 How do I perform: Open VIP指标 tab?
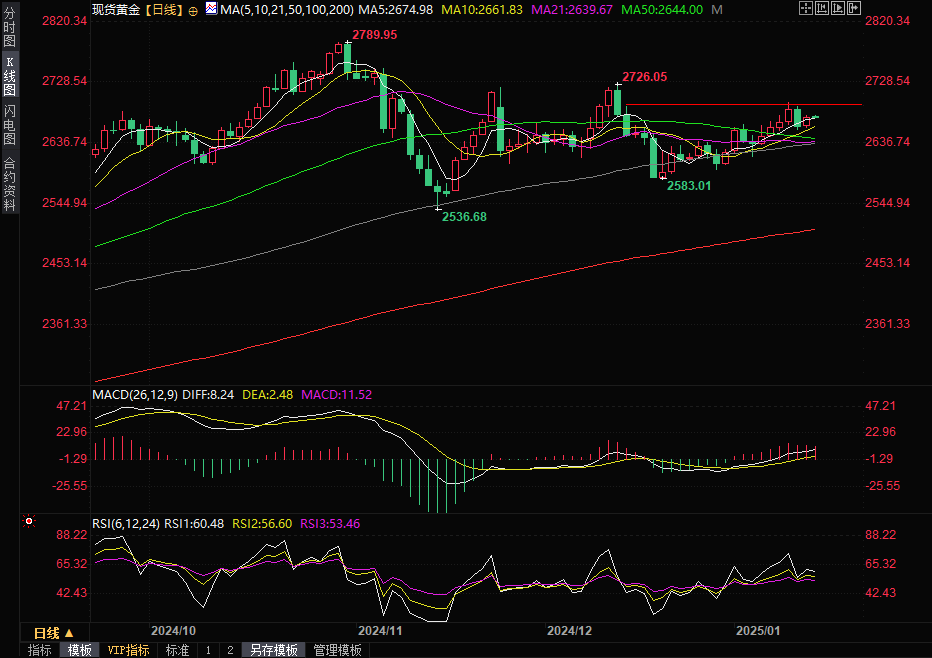coord(128,650)
